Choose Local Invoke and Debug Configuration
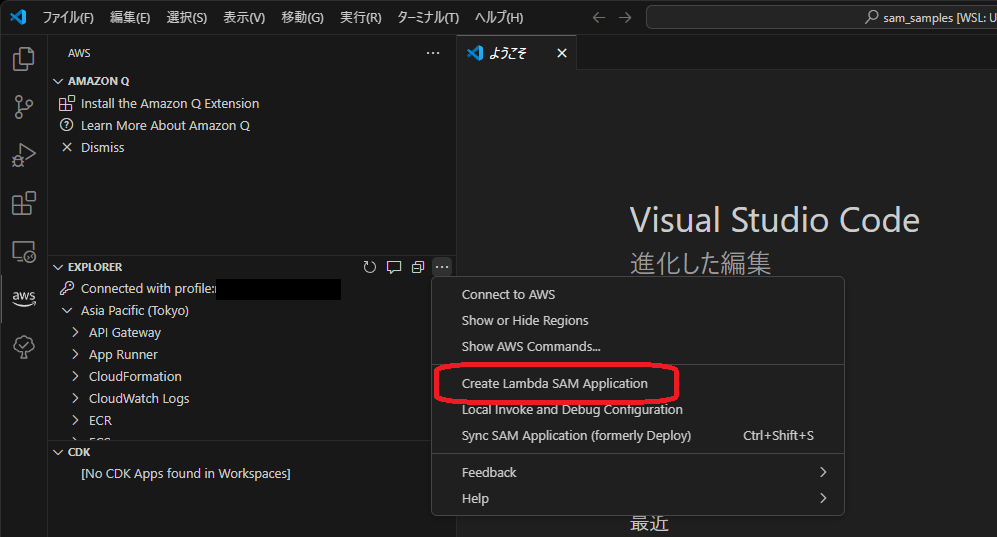The height and width of the screenshot is (537, 997). 638,409
